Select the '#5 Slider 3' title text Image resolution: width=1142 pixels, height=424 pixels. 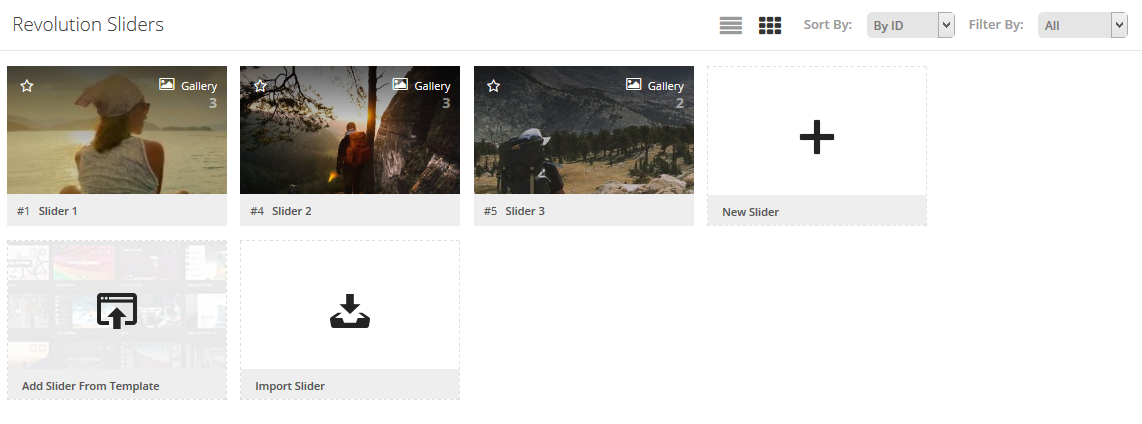514,211
